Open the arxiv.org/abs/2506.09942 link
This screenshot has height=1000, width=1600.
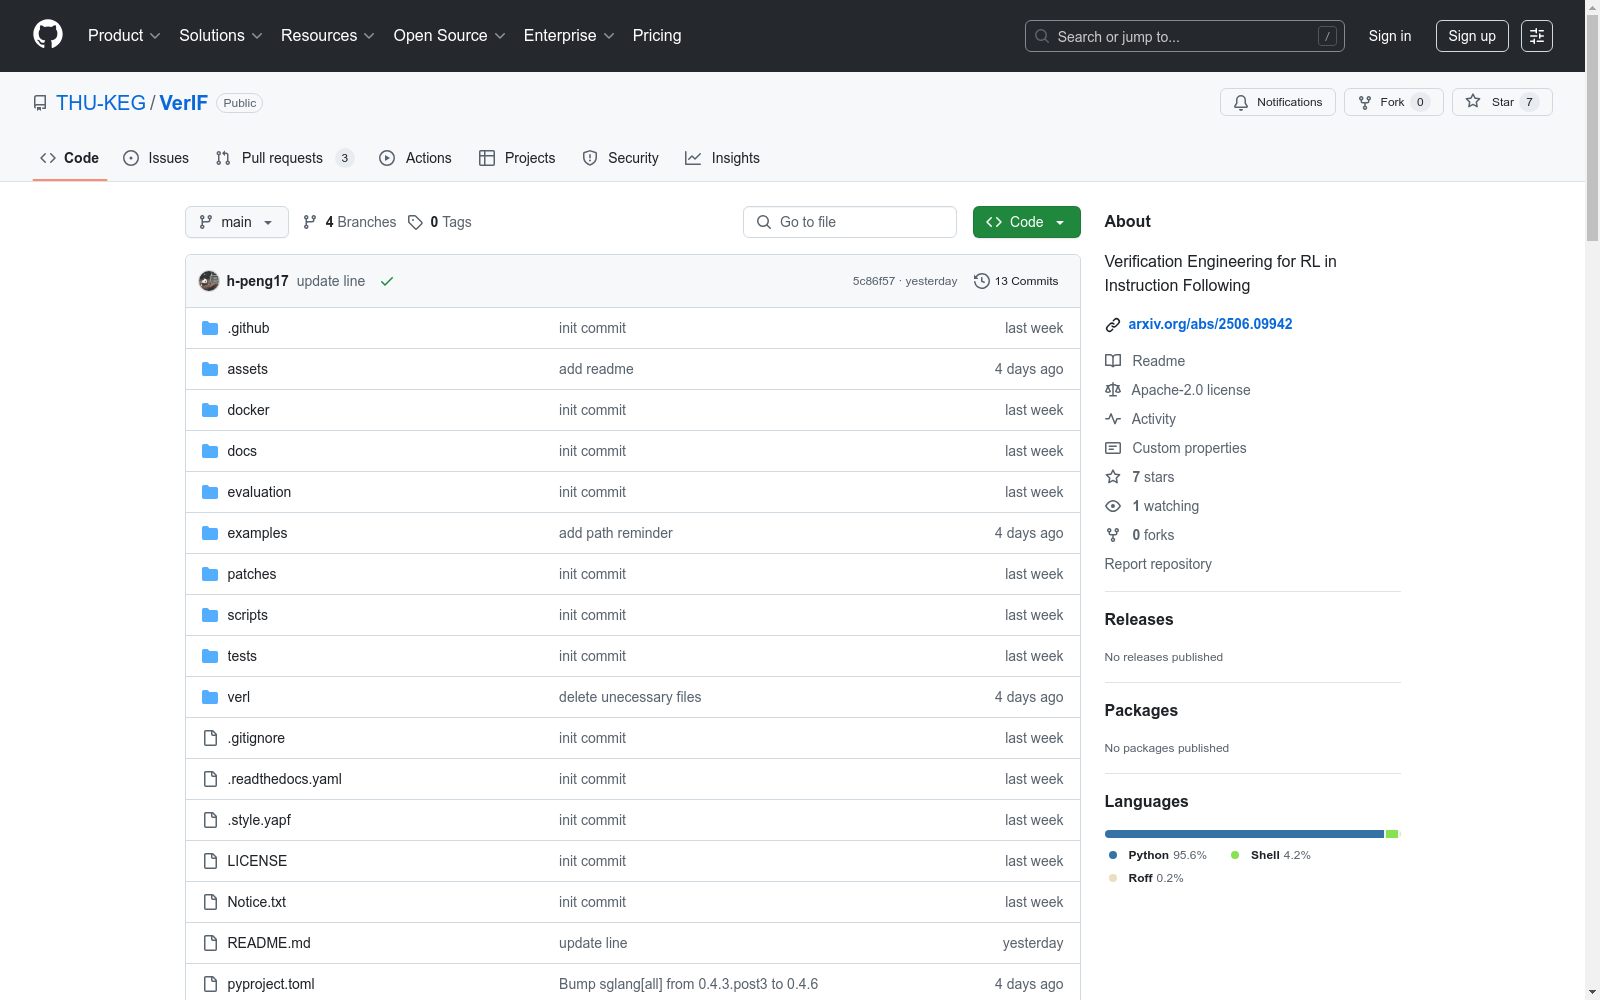point(1210,324)
